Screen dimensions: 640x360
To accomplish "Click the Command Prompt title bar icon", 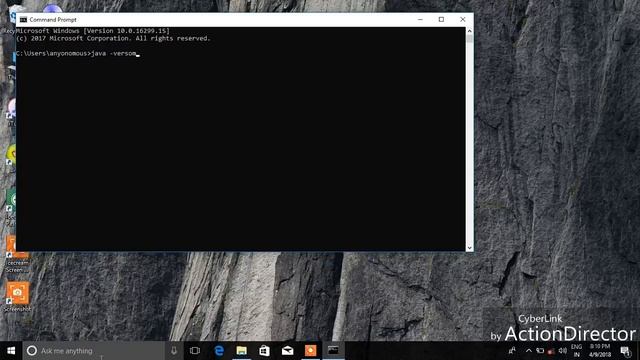I will click(x=23, y=20).
